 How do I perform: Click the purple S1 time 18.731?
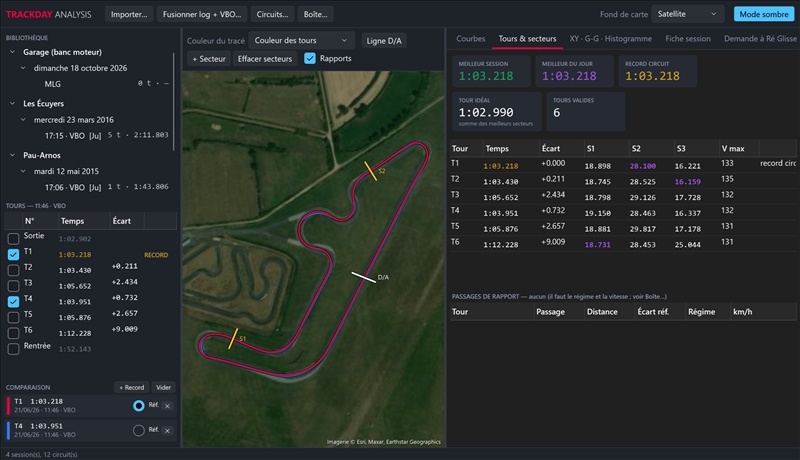point(597,245)
